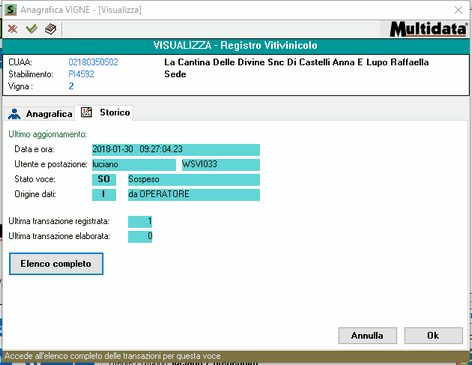The width and height of the screenshot is (472, 365).
Task: Click the Vigna value 2
Action: (71, 86)
